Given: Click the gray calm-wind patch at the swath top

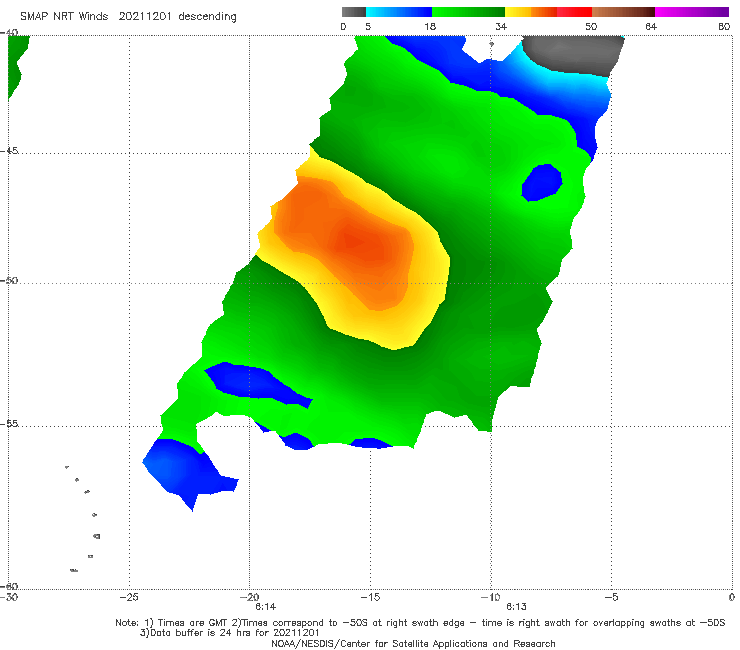Looking at the screenshot, I should click(573, 54).
